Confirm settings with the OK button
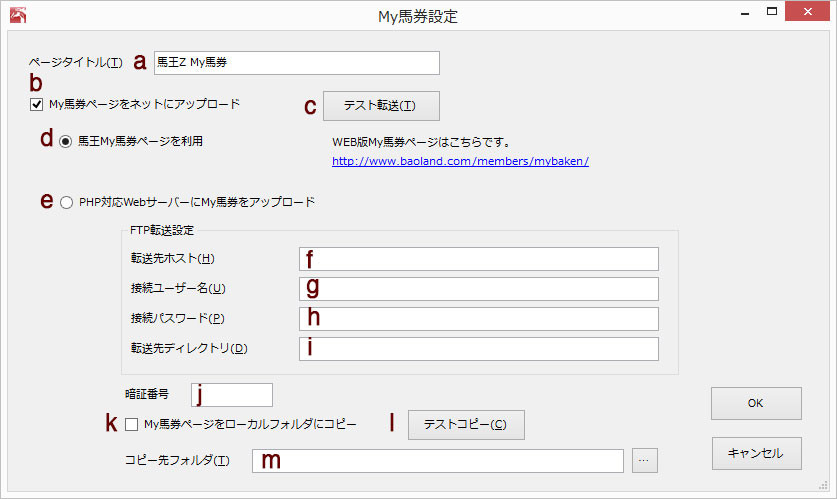The height and width of the screenshot is (499, 837). (x=756, y=403)
